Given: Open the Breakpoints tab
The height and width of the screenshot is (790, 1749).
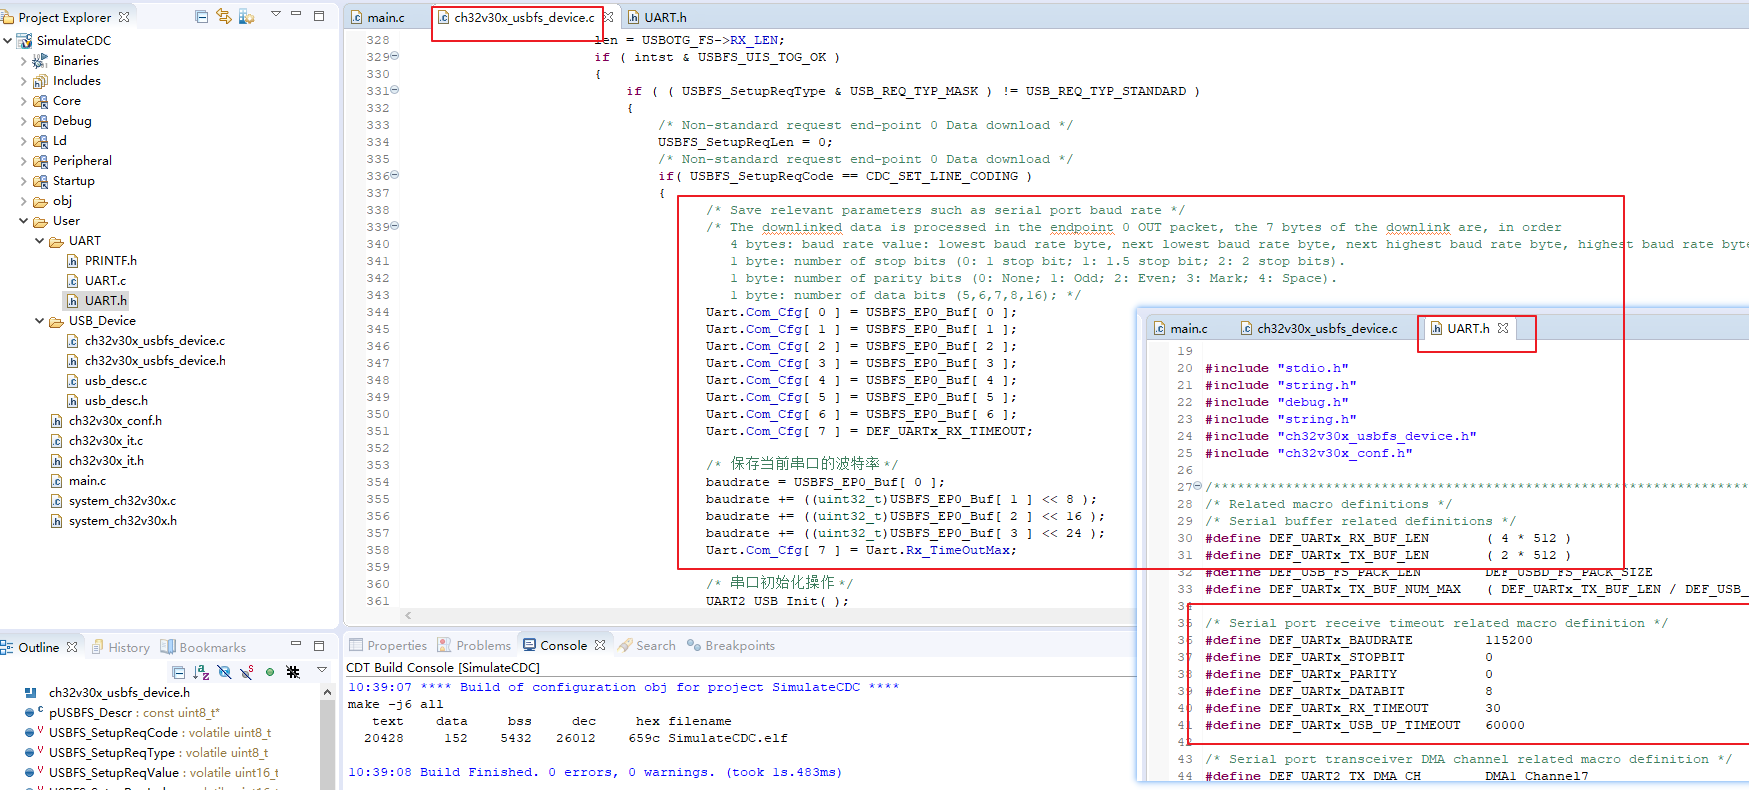Looking at the screenshot, I should click(x=731, y=645).
